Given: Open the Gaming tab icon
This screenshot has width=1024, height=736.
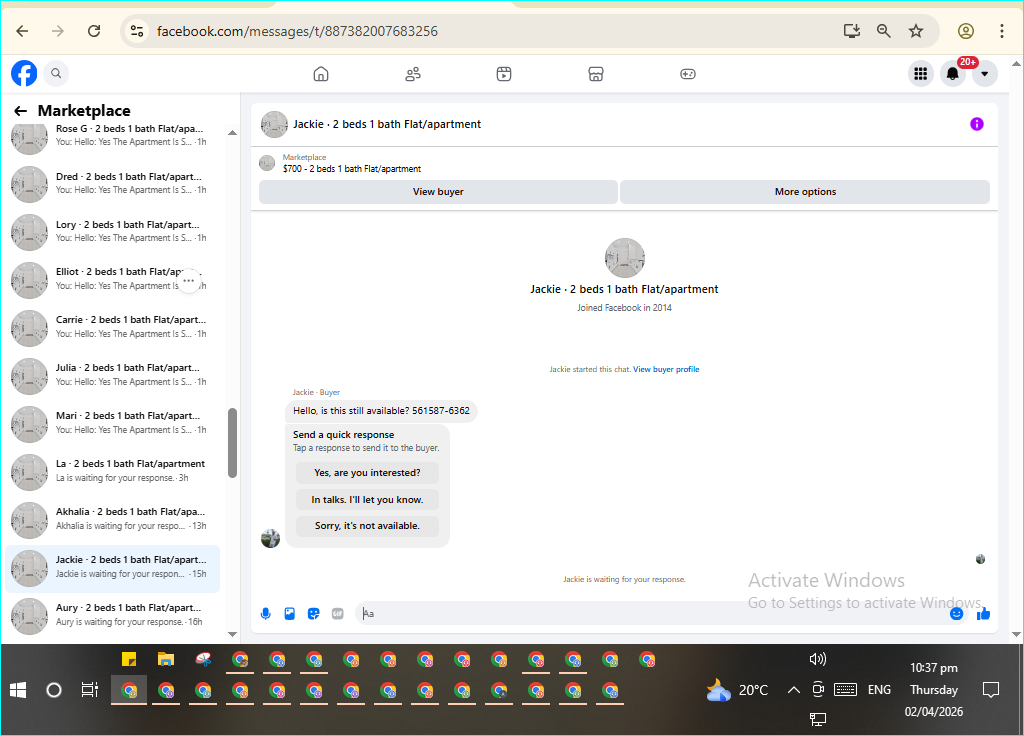Looking at the screenshot, I should (x=688, y=74).
